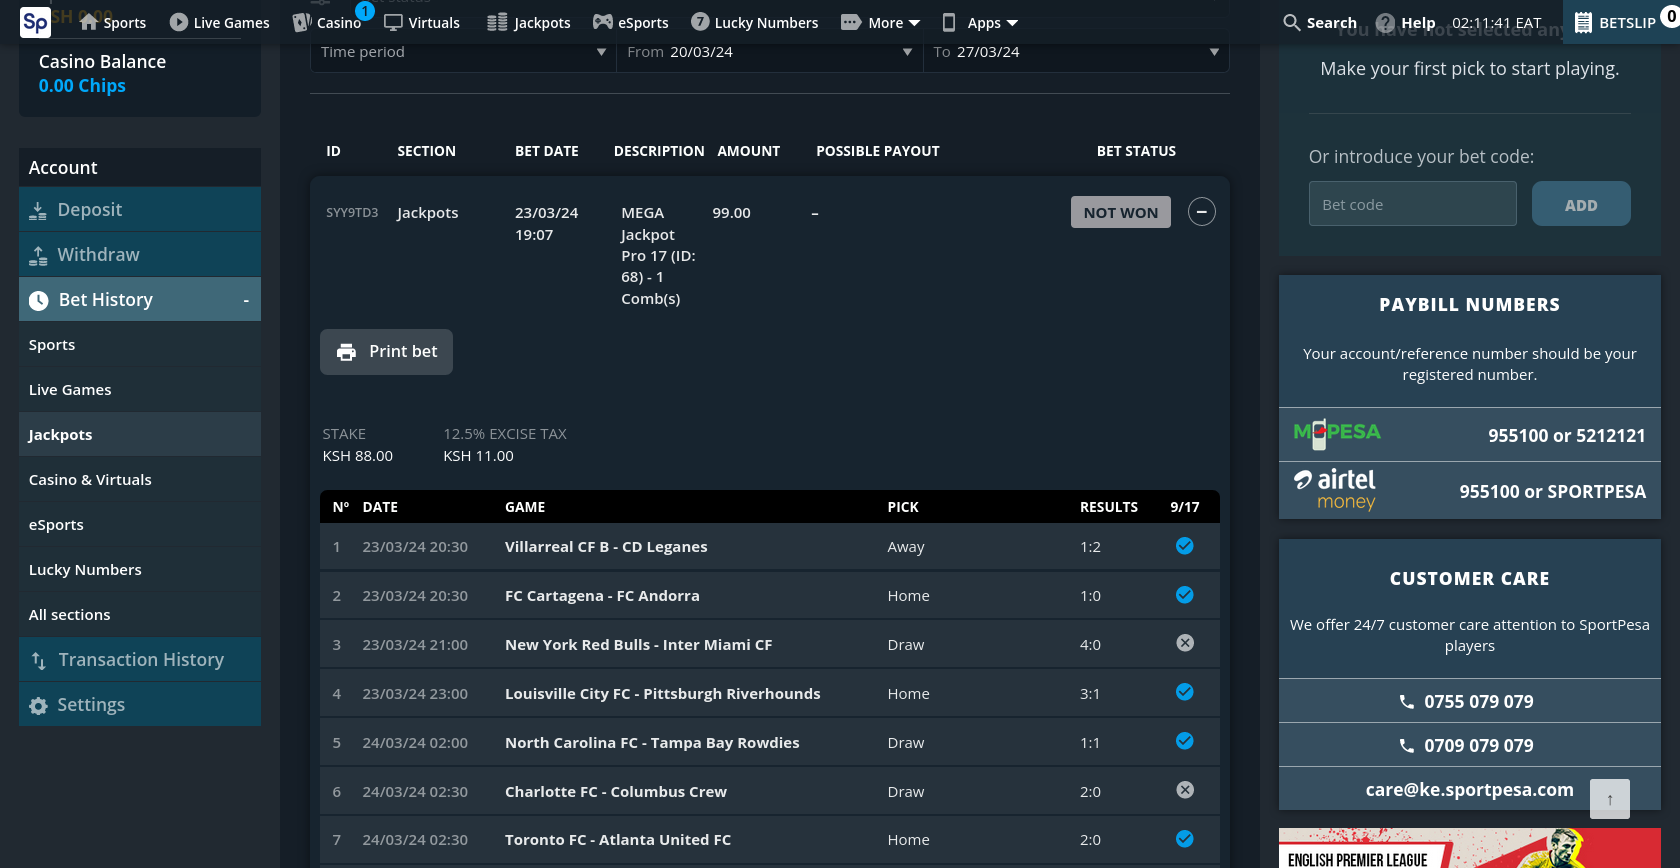
Task: Click the Withdraw account option
Action: [x=140, y=255]
